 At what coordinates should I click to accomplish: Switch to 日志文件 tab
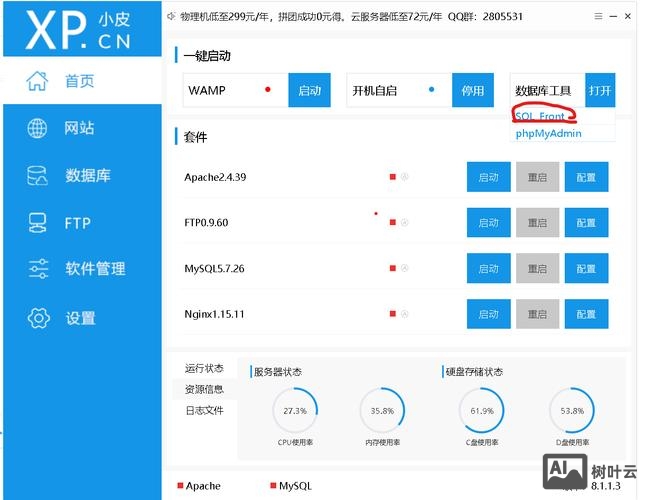(x=204, y=410)
